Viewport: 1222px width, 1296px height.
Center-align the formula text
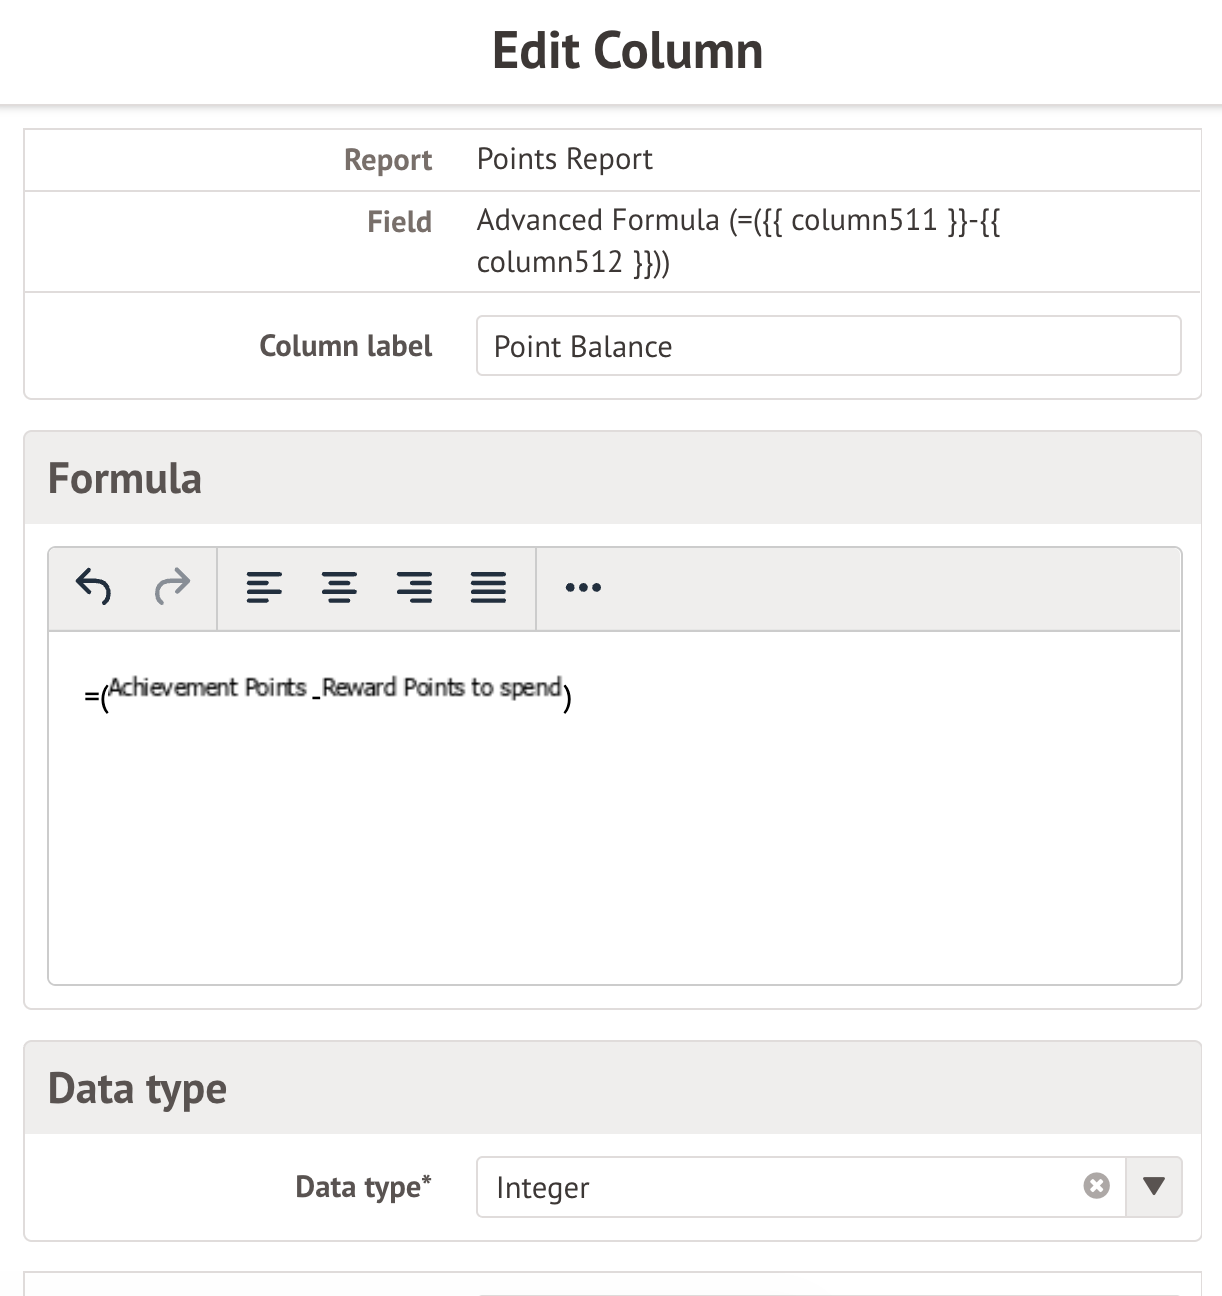click(x=339, y=587)
